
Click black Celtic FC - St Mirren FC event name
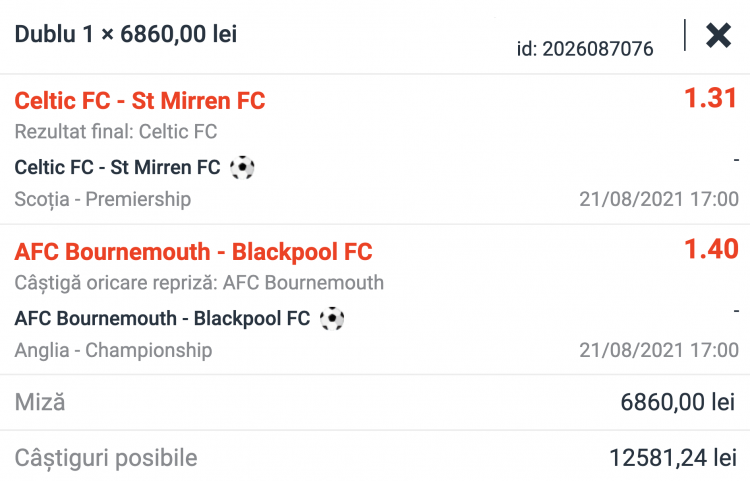tap(118, 167)
